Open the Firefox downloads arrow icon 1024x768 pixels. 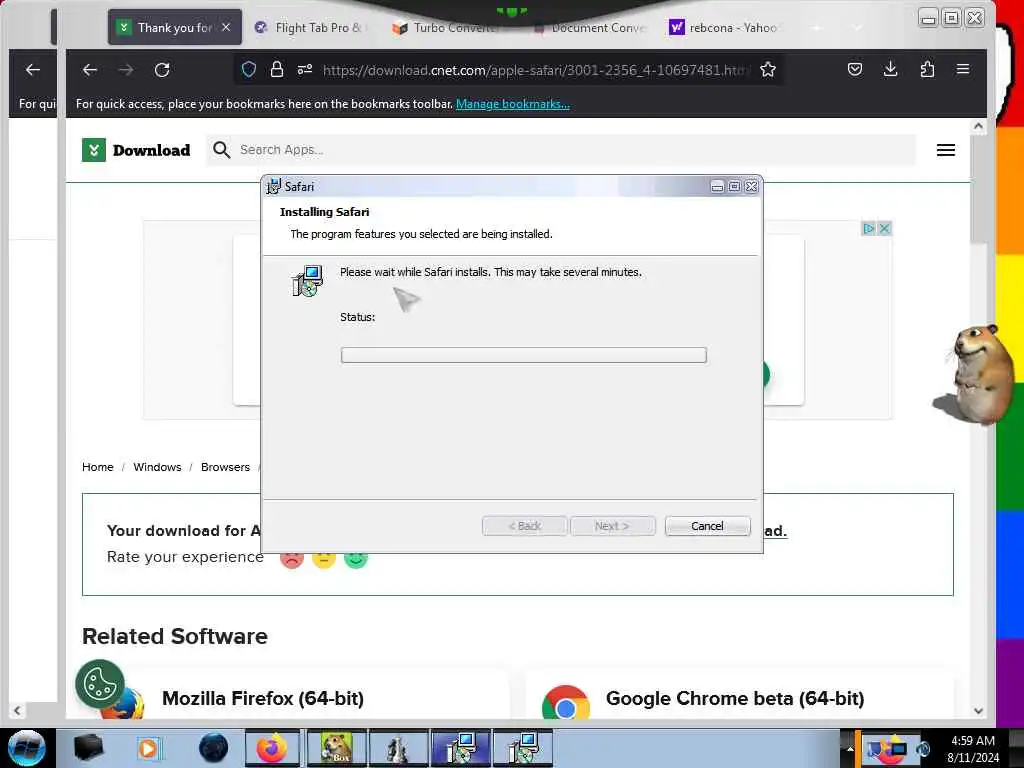point(890,69)
